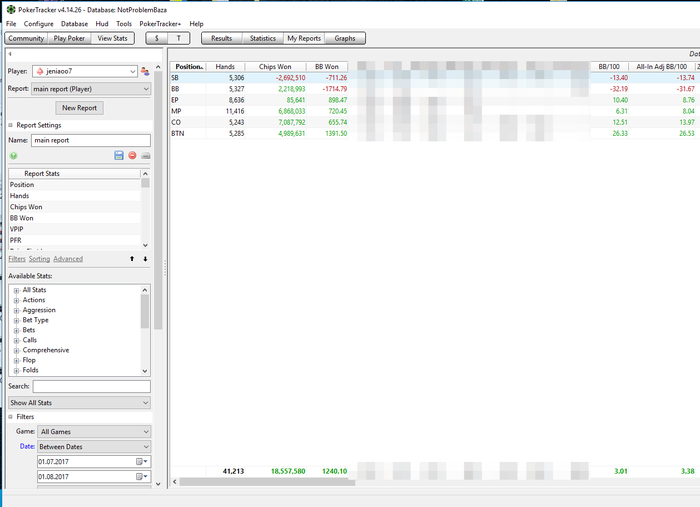The width and height of the screenshot is (700, 507).
Task: Sort by the Chips Won column header
Action: click(x=275, y=66)
